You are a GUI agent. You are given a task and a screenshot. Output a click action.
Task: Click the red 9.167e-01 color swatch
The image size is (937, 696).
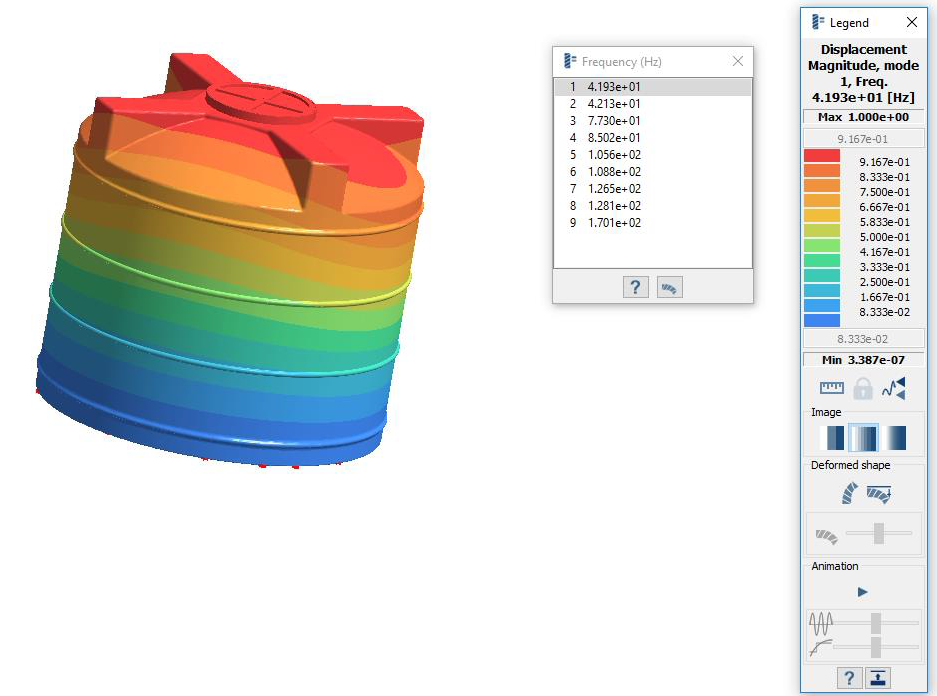[822, 156]
